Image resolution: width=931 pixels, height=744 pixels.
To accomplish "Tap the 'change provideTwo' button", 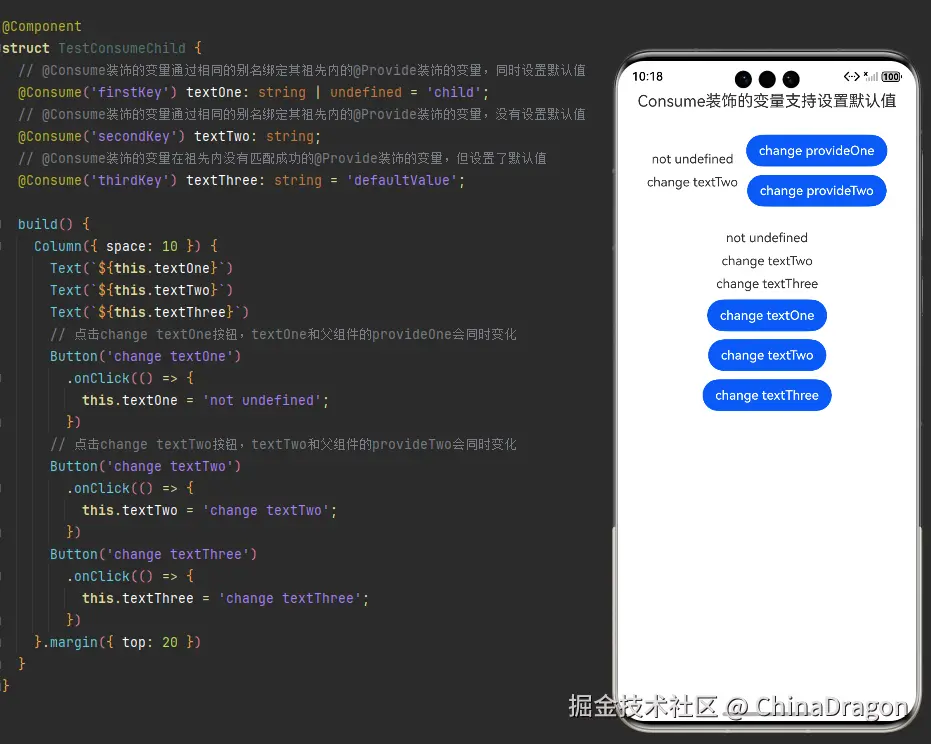I will pyautogui.click(x=816, y=191).
